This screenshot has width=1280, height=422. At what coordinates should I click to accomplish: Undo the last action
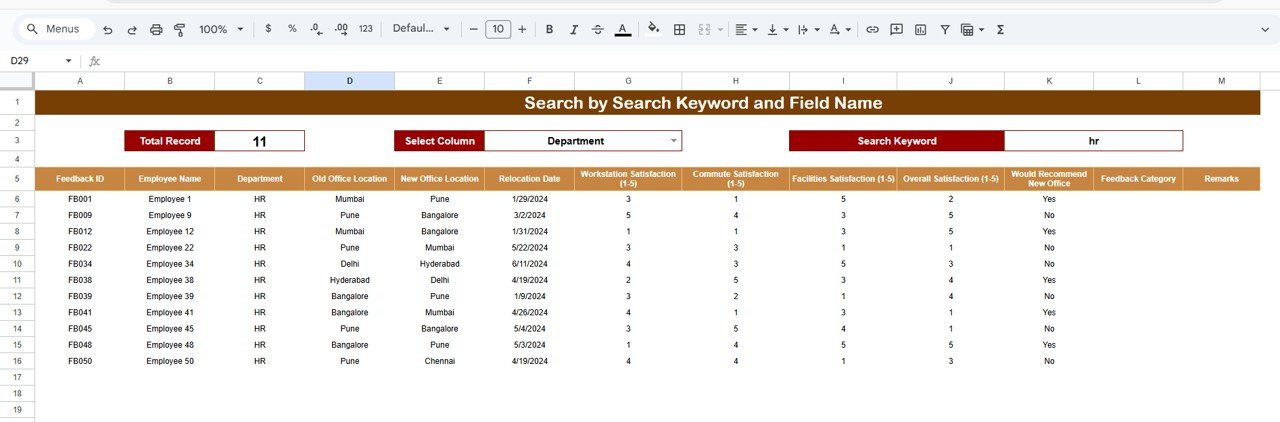[108, 30]
